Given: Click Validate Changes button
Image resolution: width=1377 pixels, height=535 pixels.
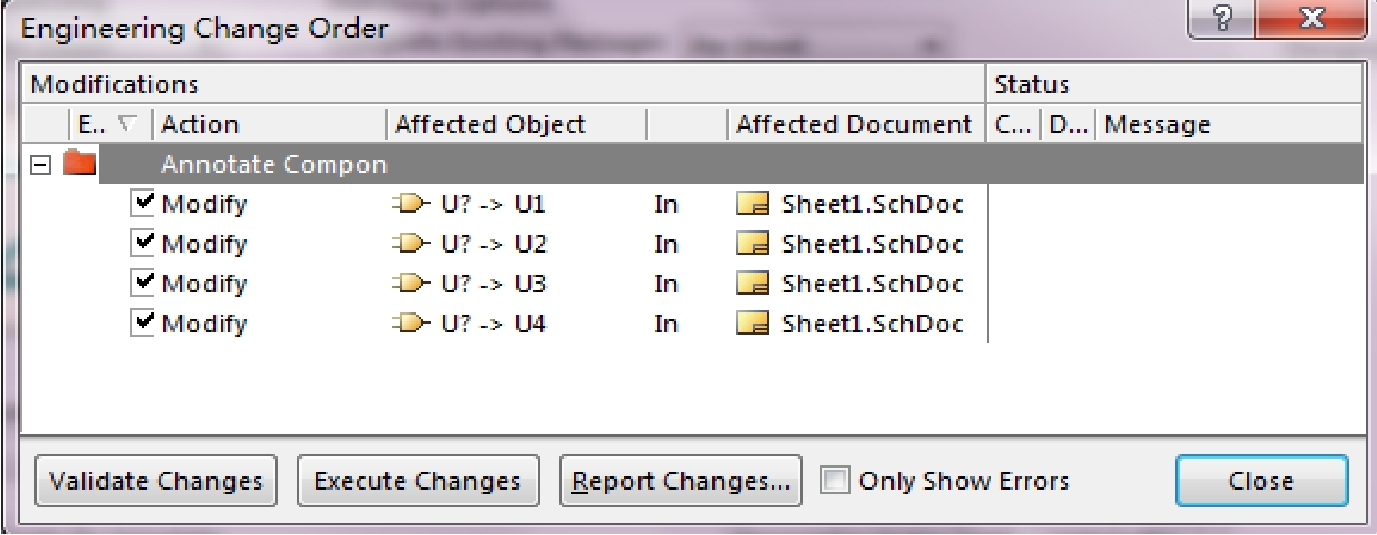Looking at the screenshot, I should (156, 481).
